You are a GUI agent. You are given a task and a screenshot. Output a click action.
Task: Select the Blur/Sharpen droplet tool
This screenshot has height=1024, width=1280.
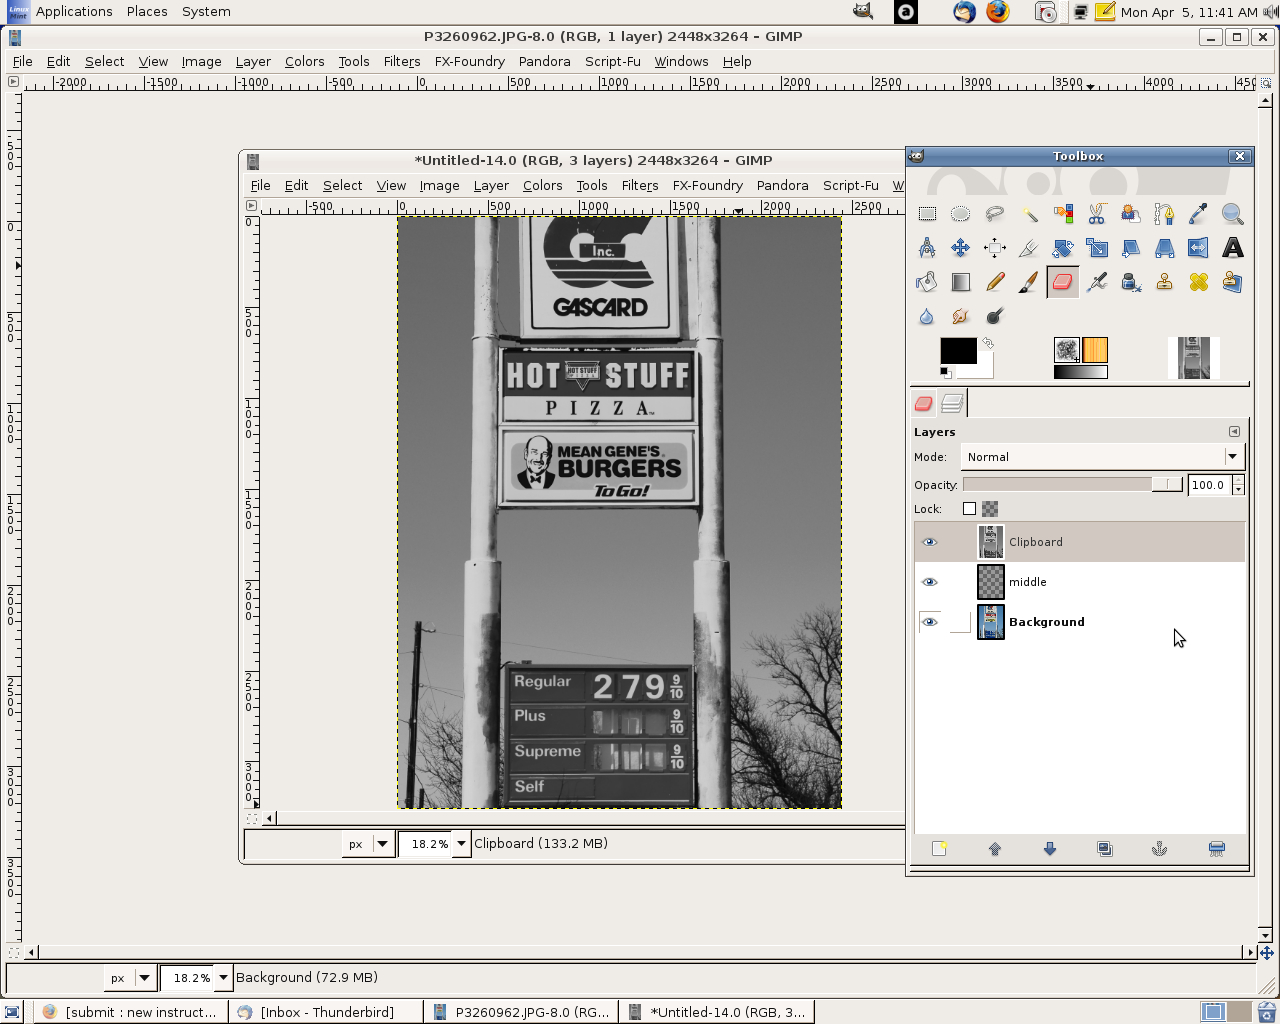tap(927, 316)
